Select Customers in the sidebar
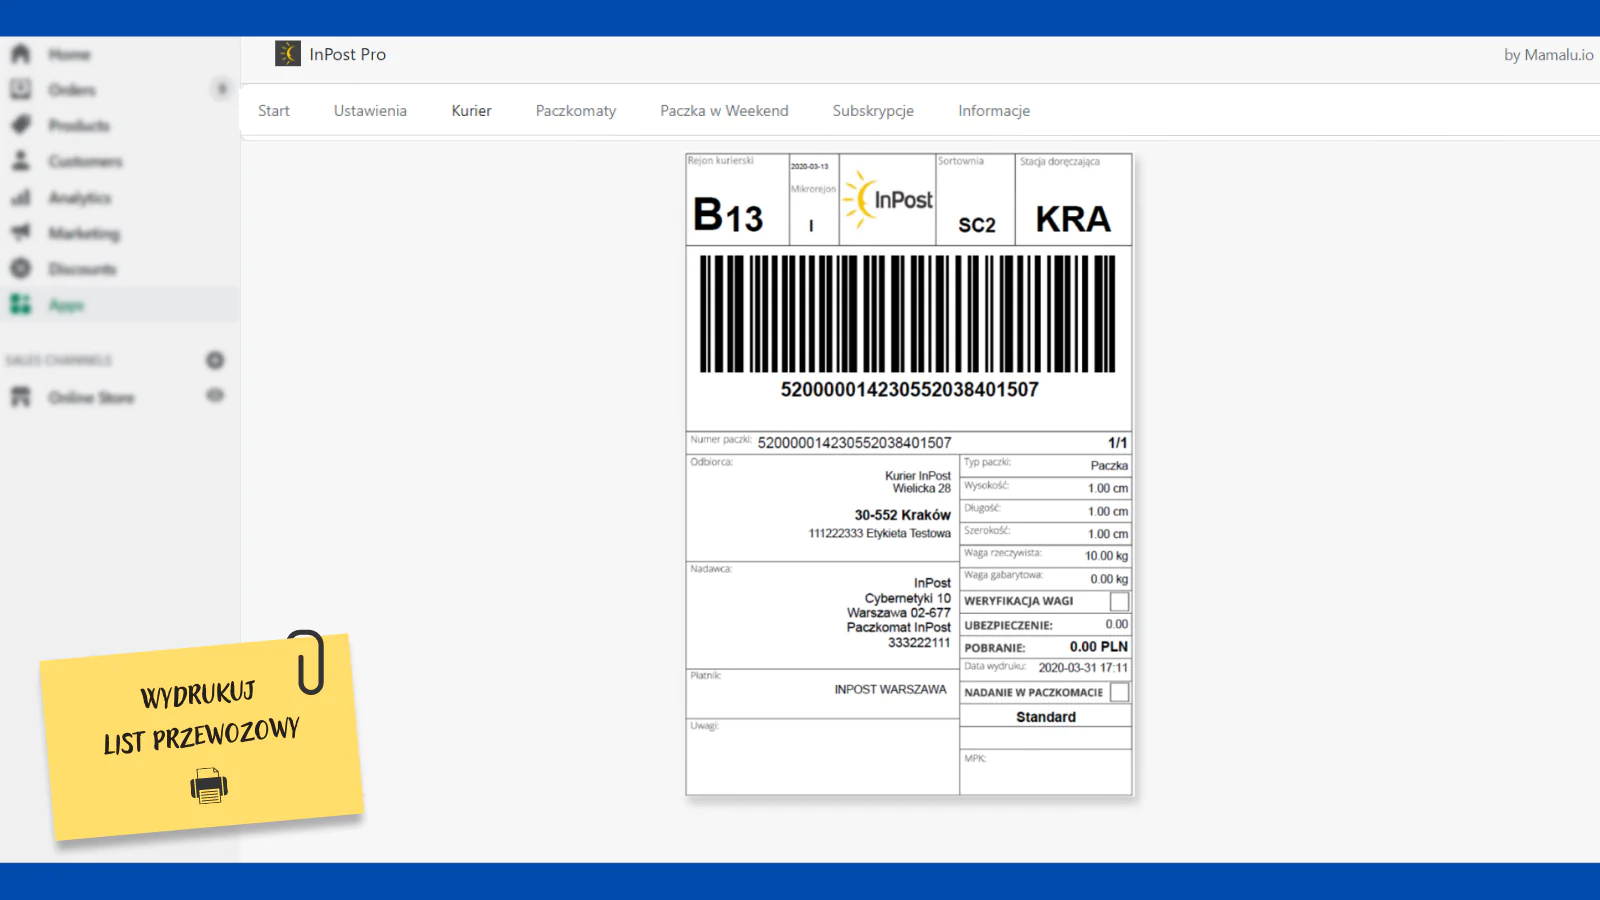1600x900 pixels. click(x=85, y=161)
